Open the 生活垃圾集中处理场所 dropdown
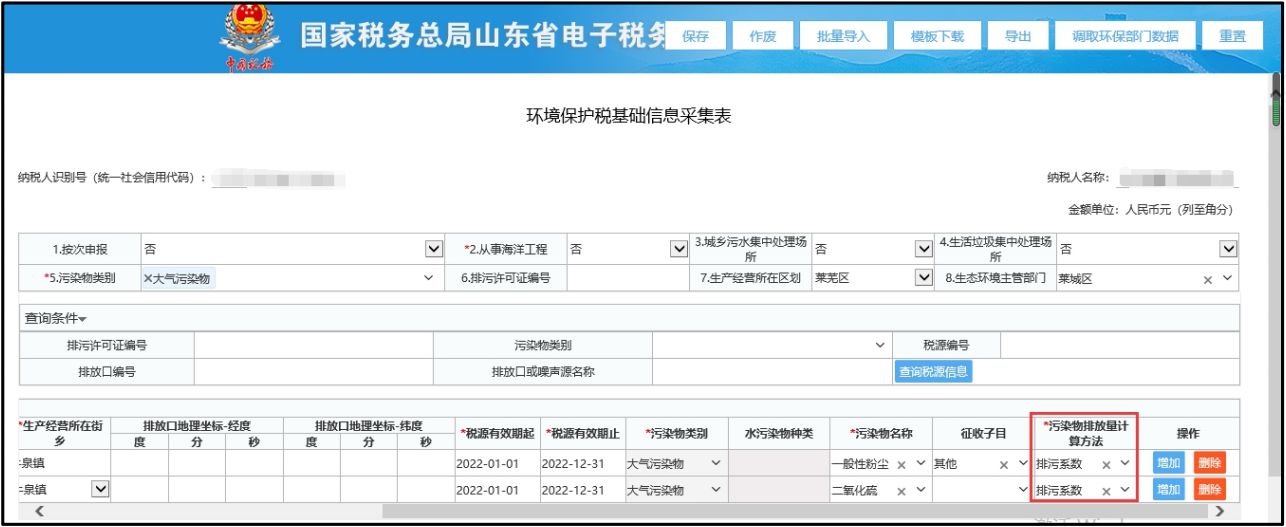This screenshot has width=1286, height=527. (1228, 249)
